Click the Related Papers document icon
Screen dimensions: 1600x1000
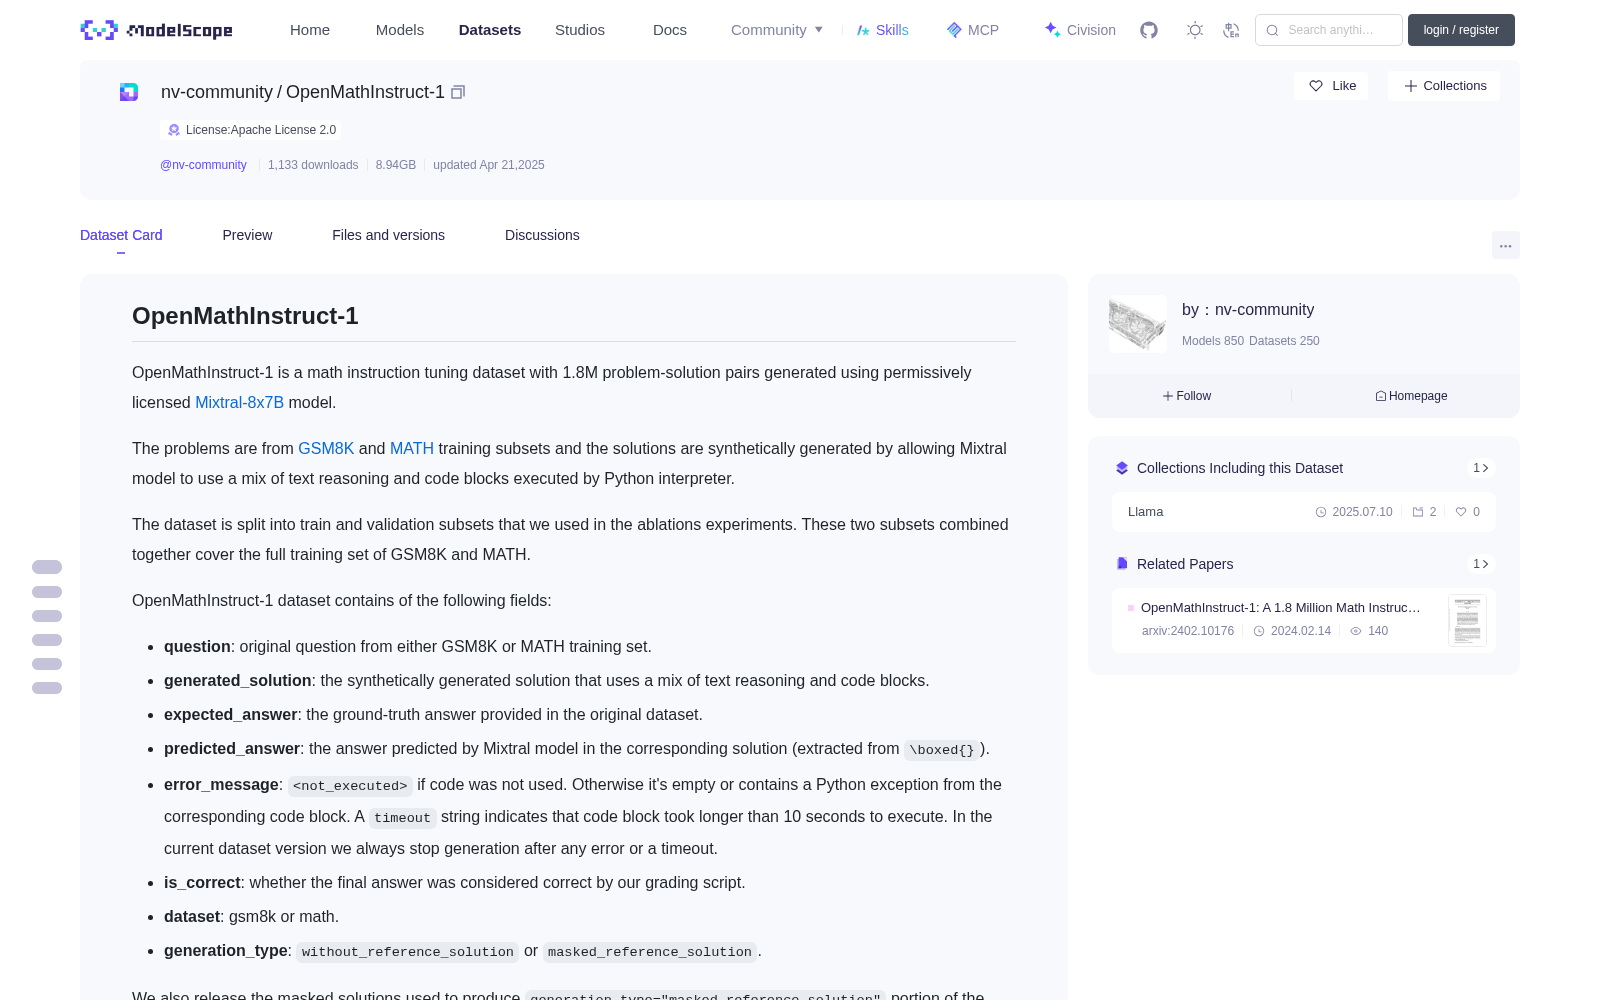click(x=1122, y=564)
